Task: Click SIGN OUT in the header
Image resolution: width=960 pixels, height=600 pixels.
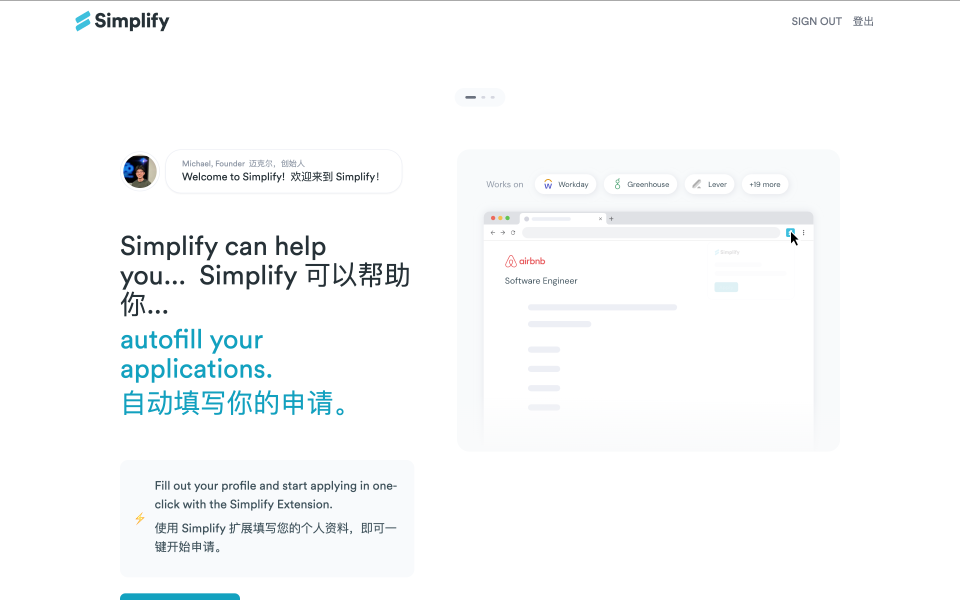Action: pos(816,21)
